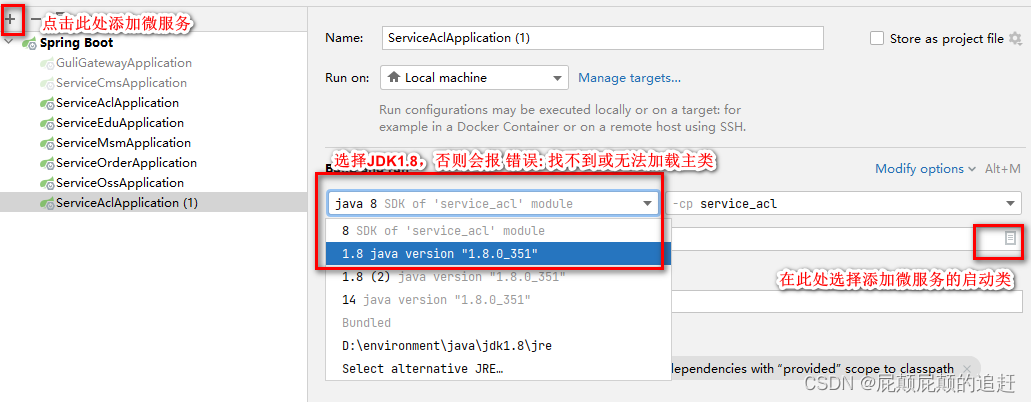Open the Manage targets link
Image resolution: width=1031 pixels, height=402 pixels.
(629, 78)
